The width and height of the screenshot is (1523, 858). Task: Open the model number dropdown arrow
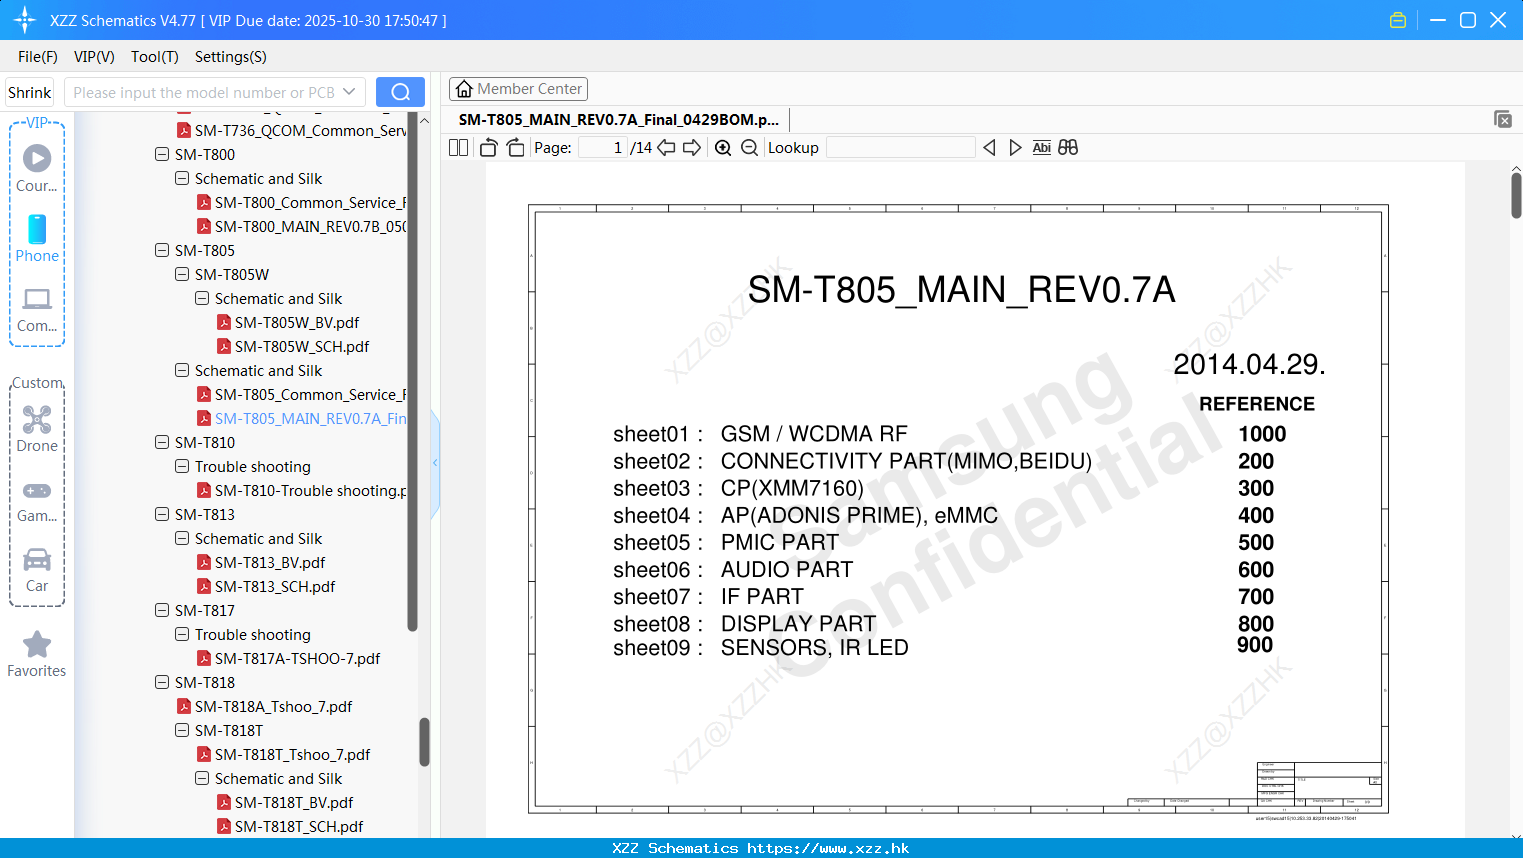[x=349, y=92]
